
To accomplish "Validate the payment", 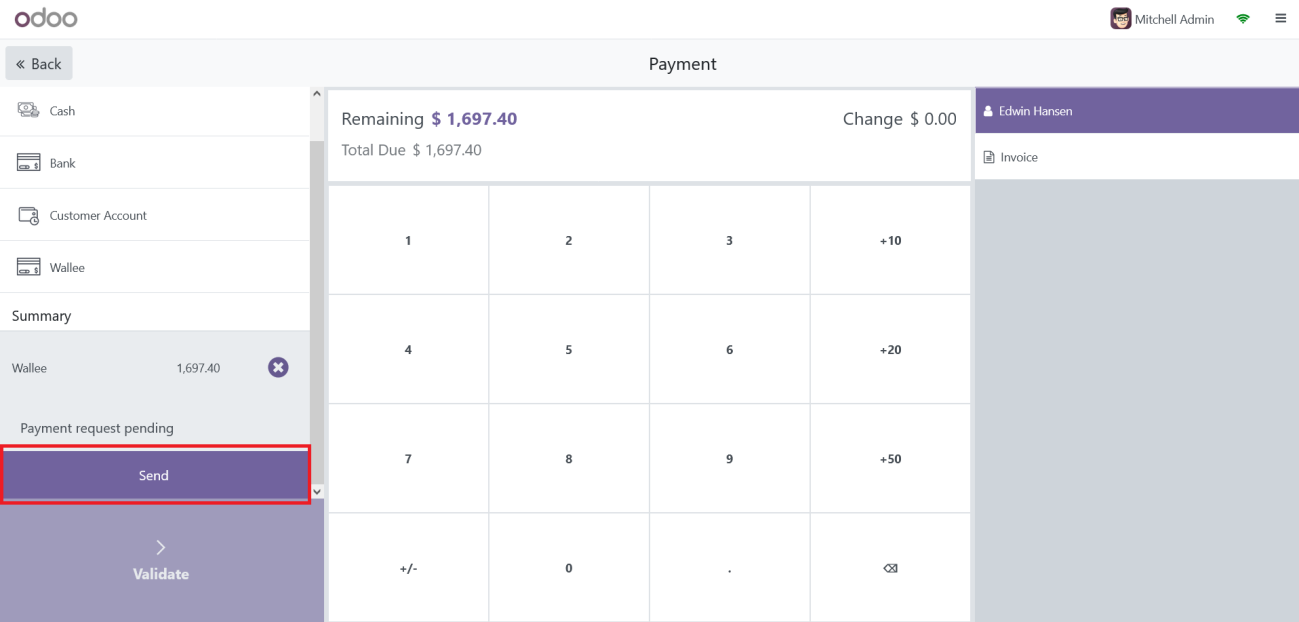I will pyautogui.click(x=161, y=560).
